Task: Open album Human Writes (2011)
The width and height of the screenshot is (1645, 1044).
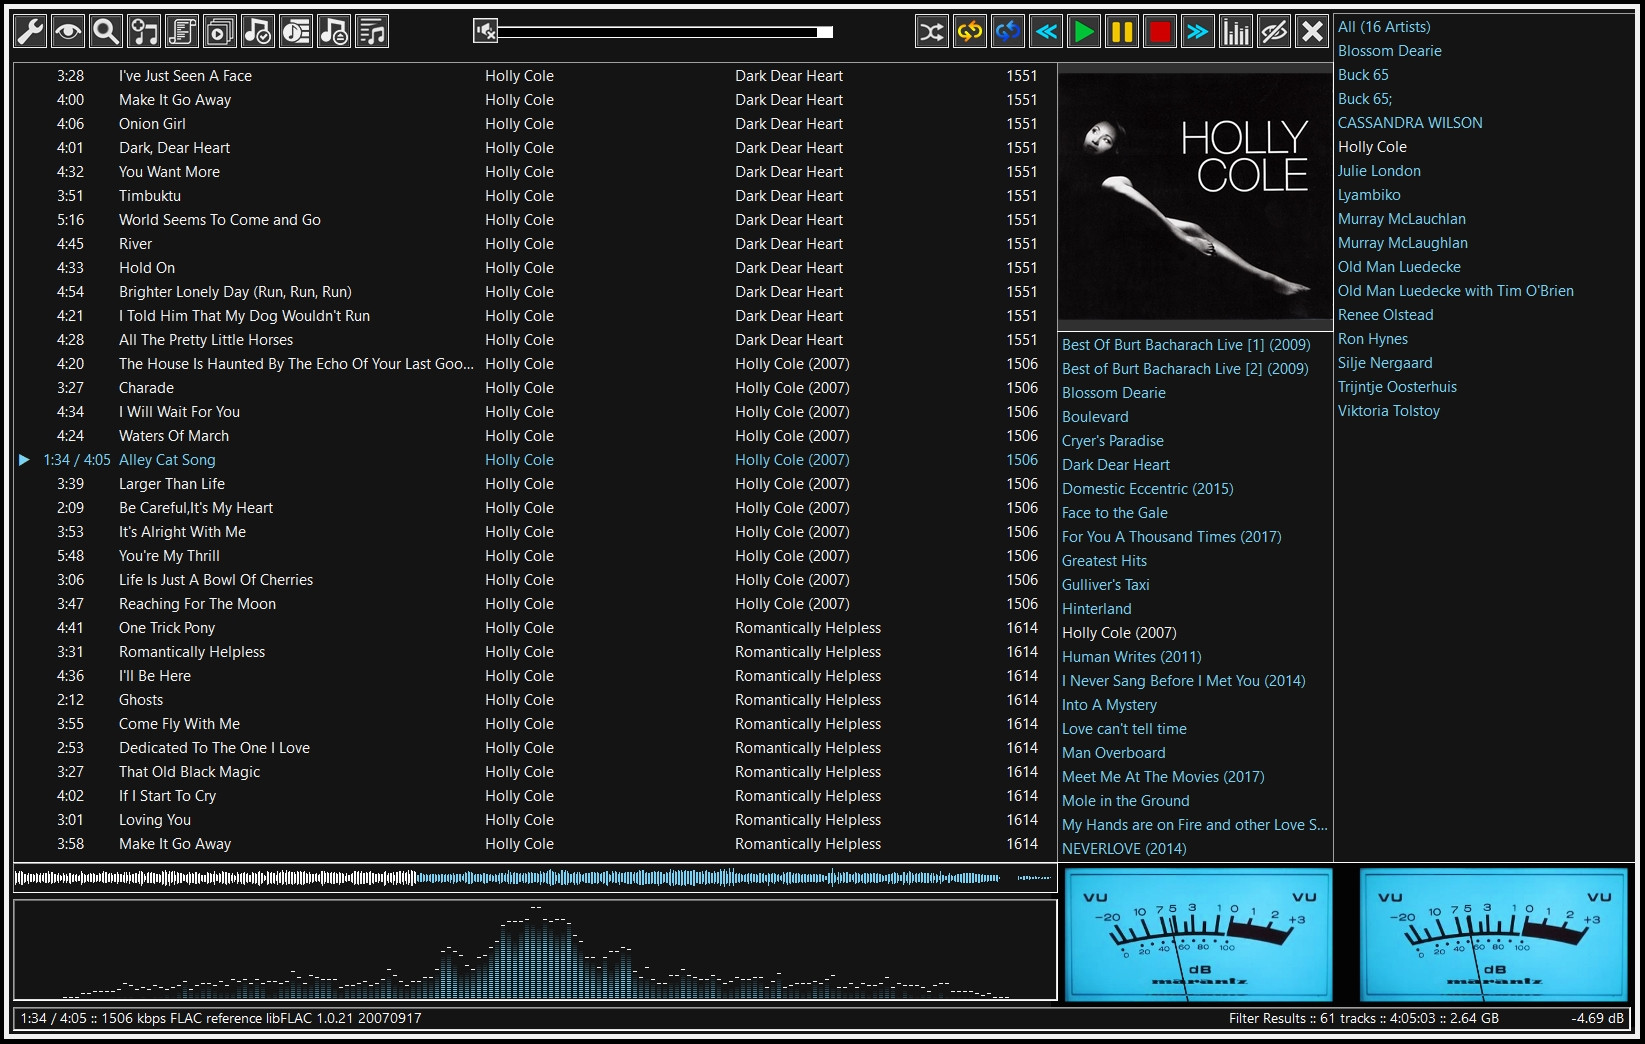Action: click(1132, 657)
